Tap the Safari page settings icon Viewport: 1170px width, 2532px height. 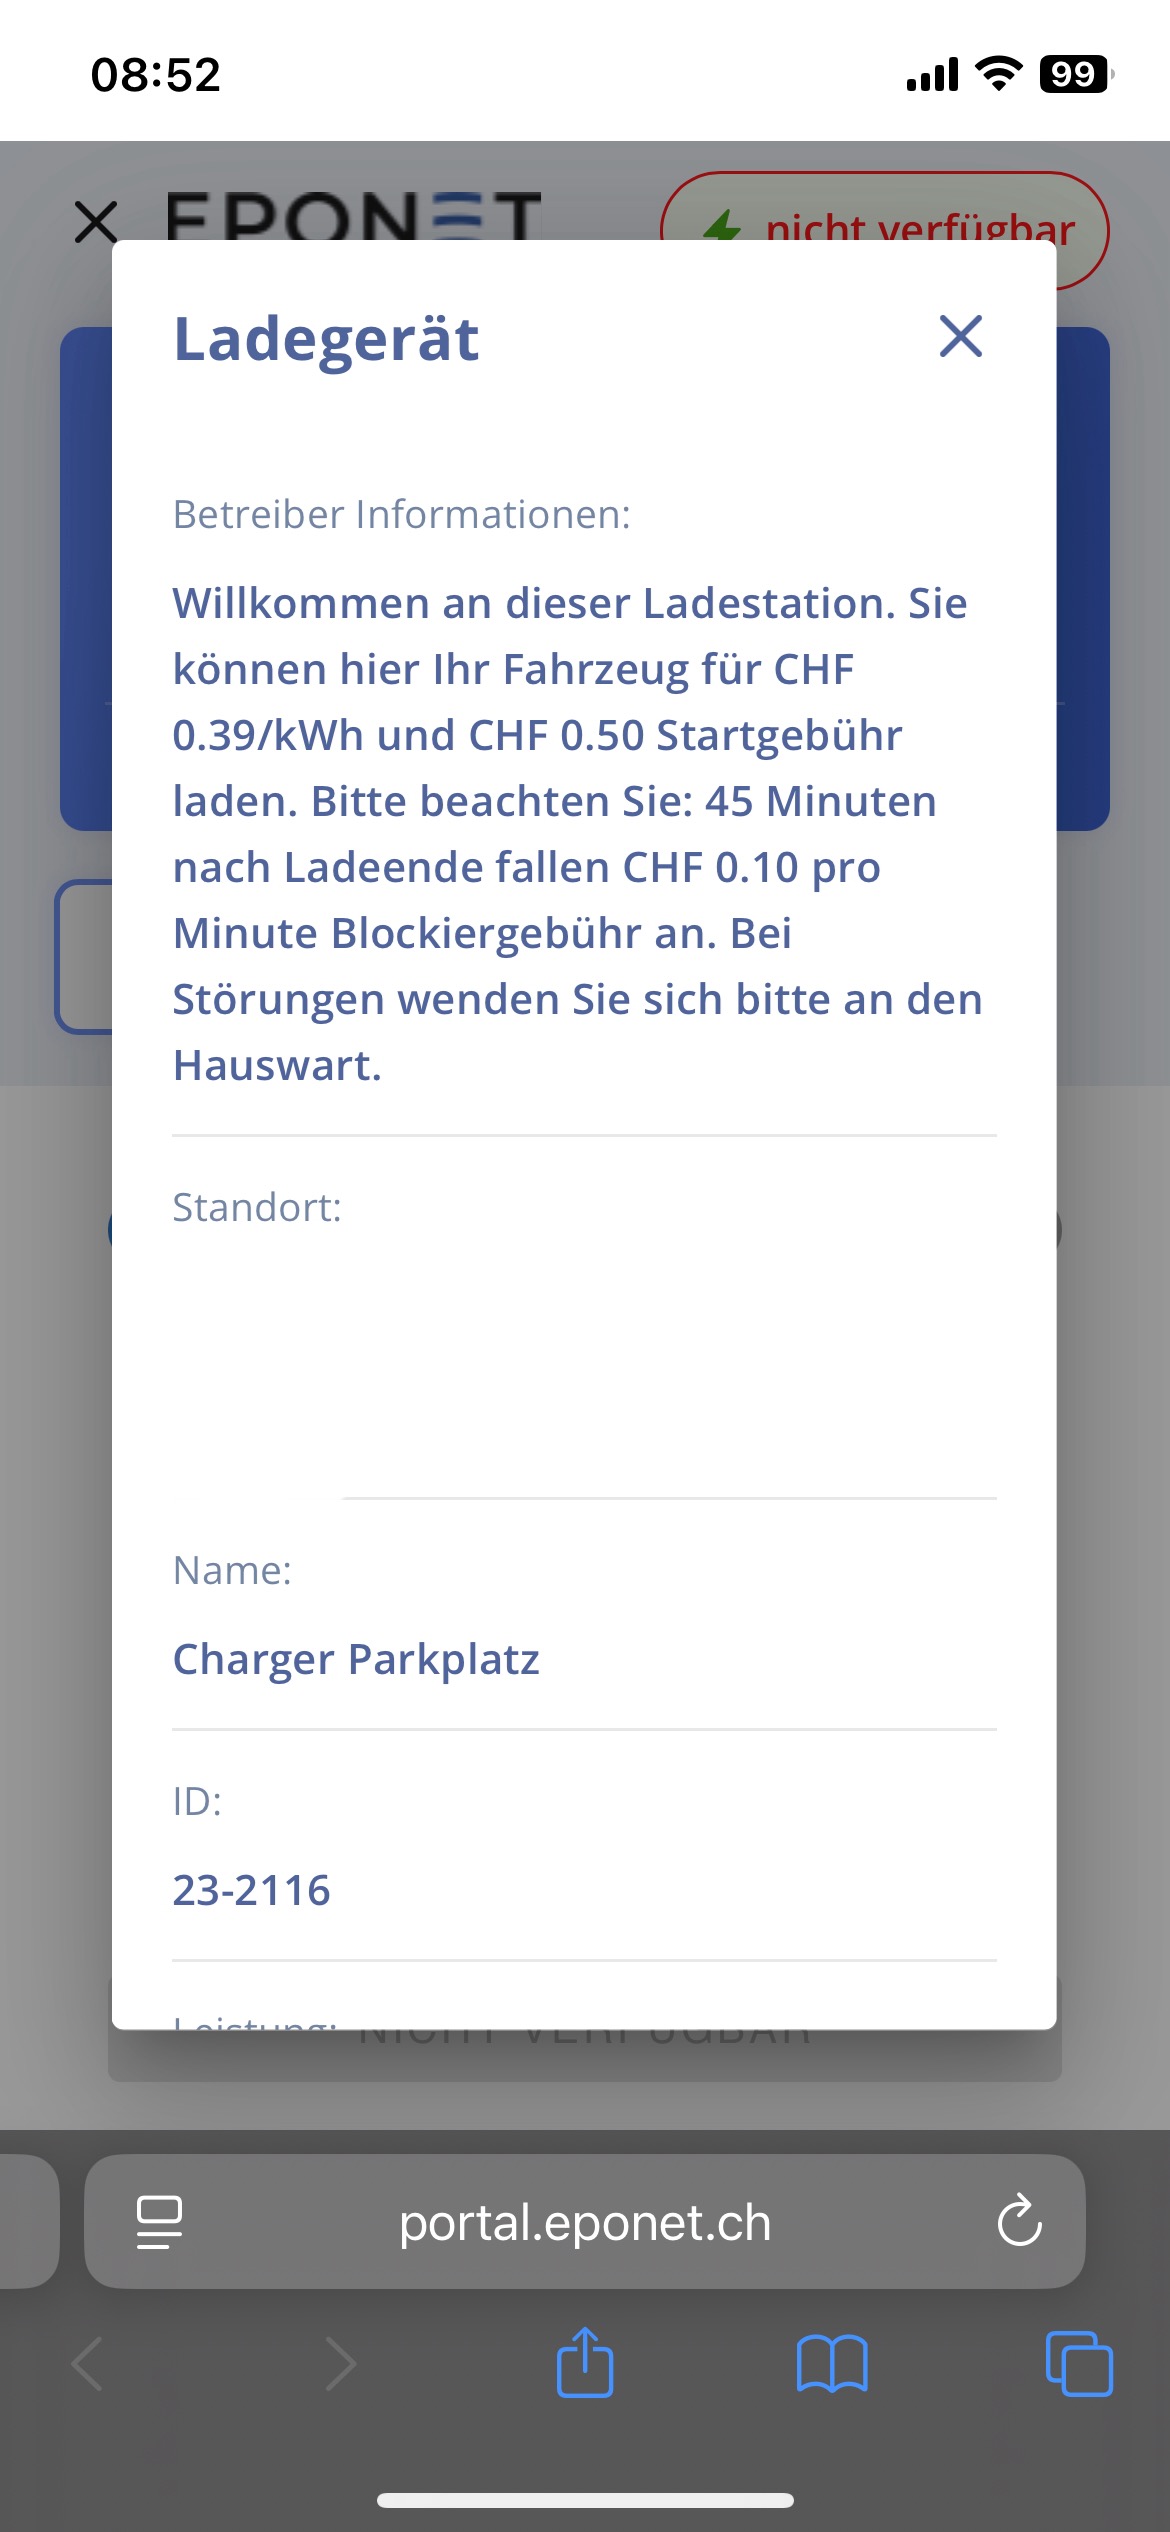(159, 2222)
